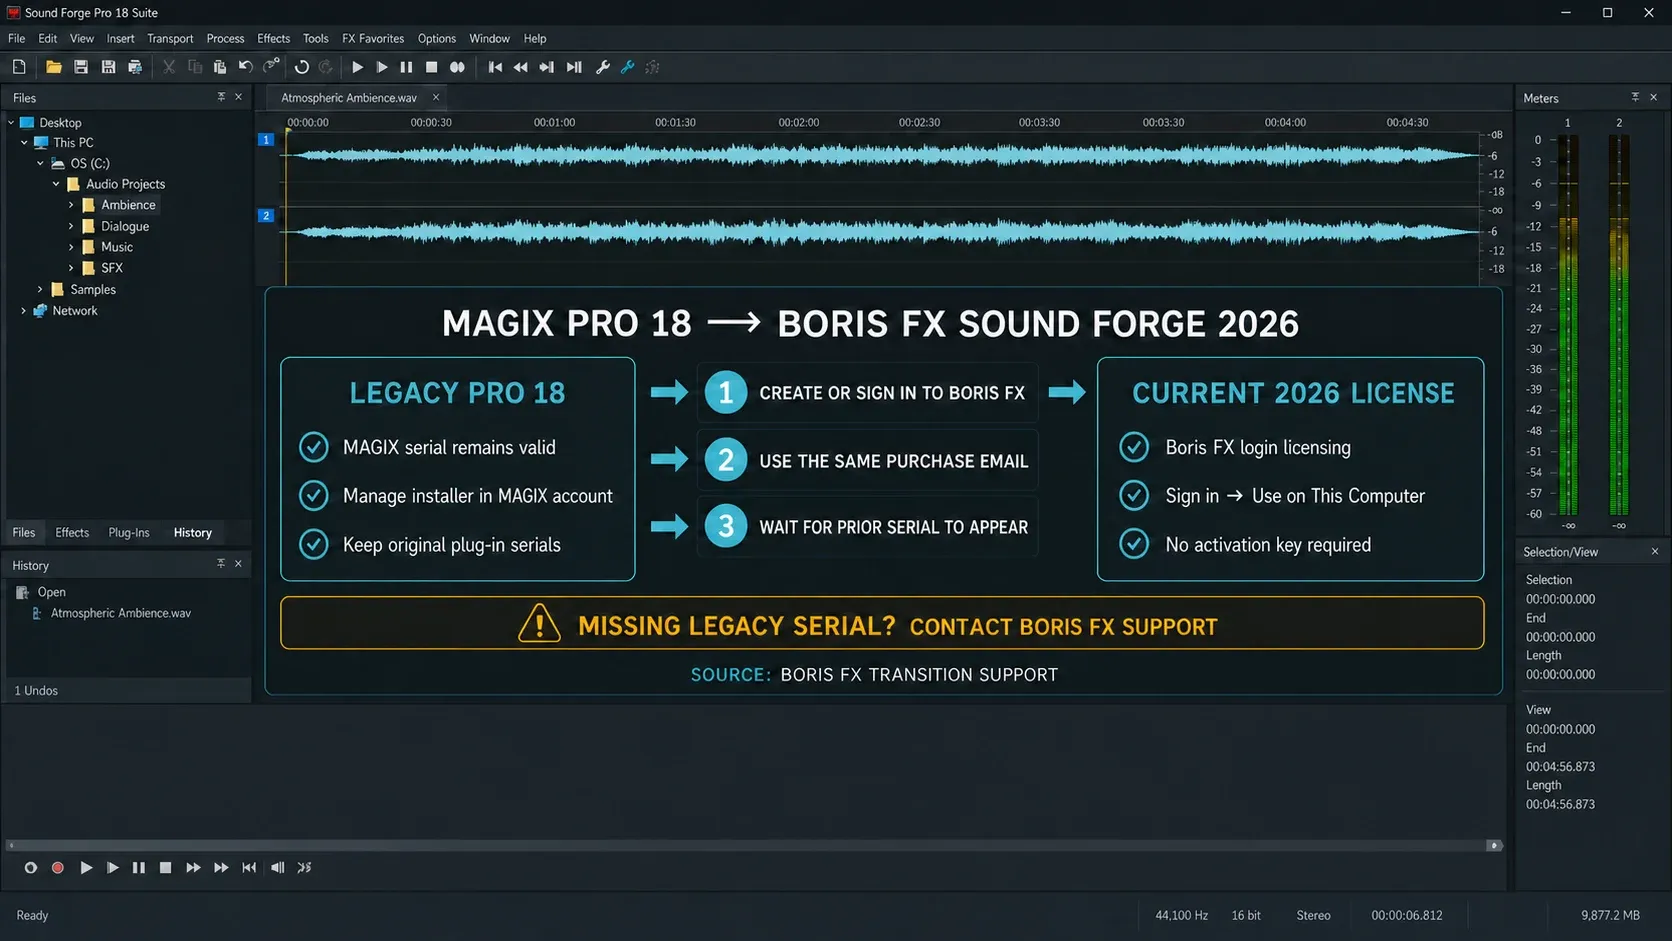The height and width of the screenshot is (941, 1672).
Task: Expand the Ambience folder
Action: click(71, 205)
